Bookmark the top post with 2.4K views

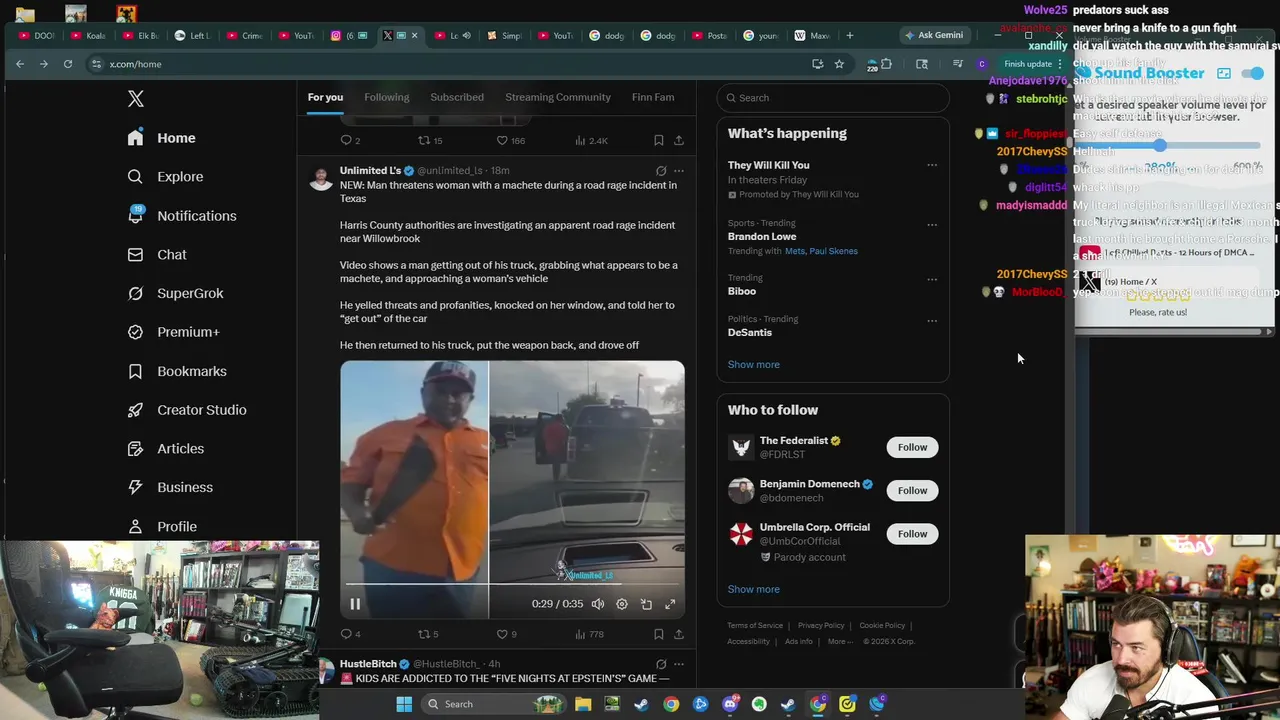658,141
